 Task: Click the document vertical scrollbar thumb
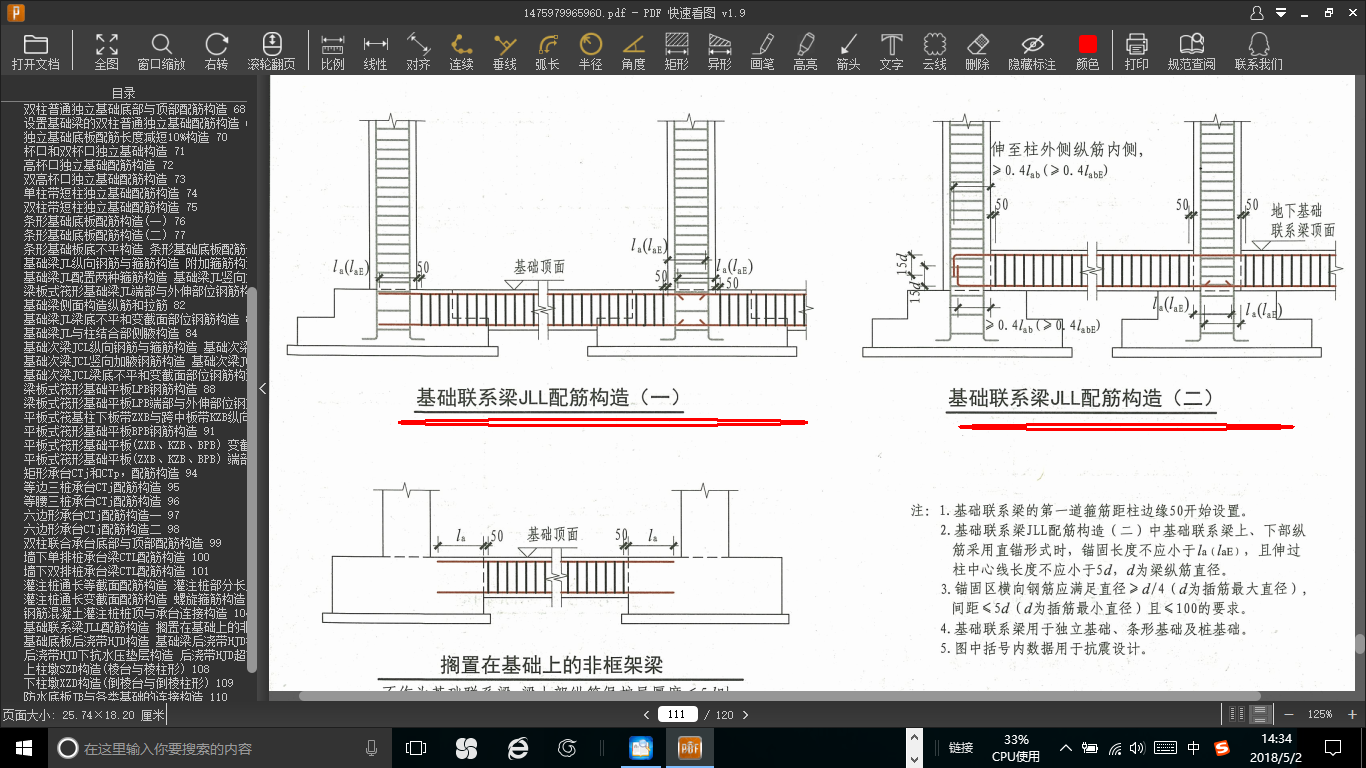point(1359,646)
